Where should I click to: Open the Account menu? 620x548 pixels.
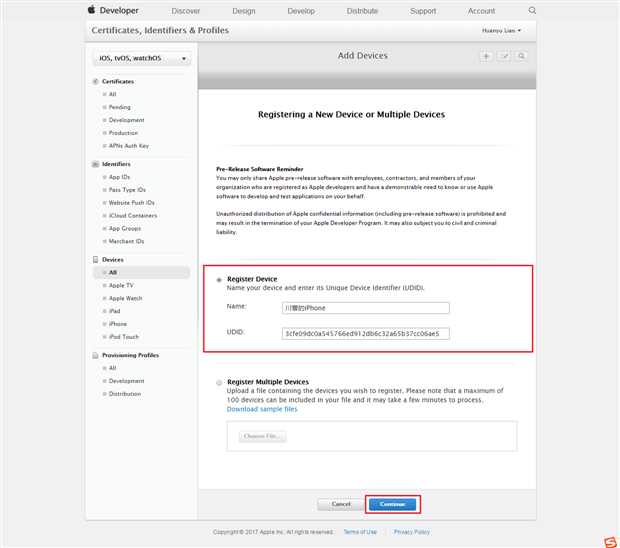(481, 11)
